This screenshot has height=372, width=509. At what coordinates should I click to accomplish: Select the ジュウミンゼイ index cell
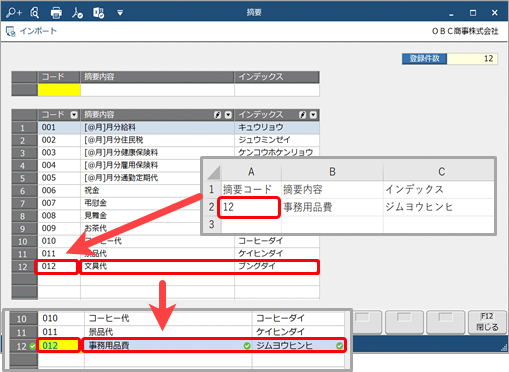click(x=277, y=140)
